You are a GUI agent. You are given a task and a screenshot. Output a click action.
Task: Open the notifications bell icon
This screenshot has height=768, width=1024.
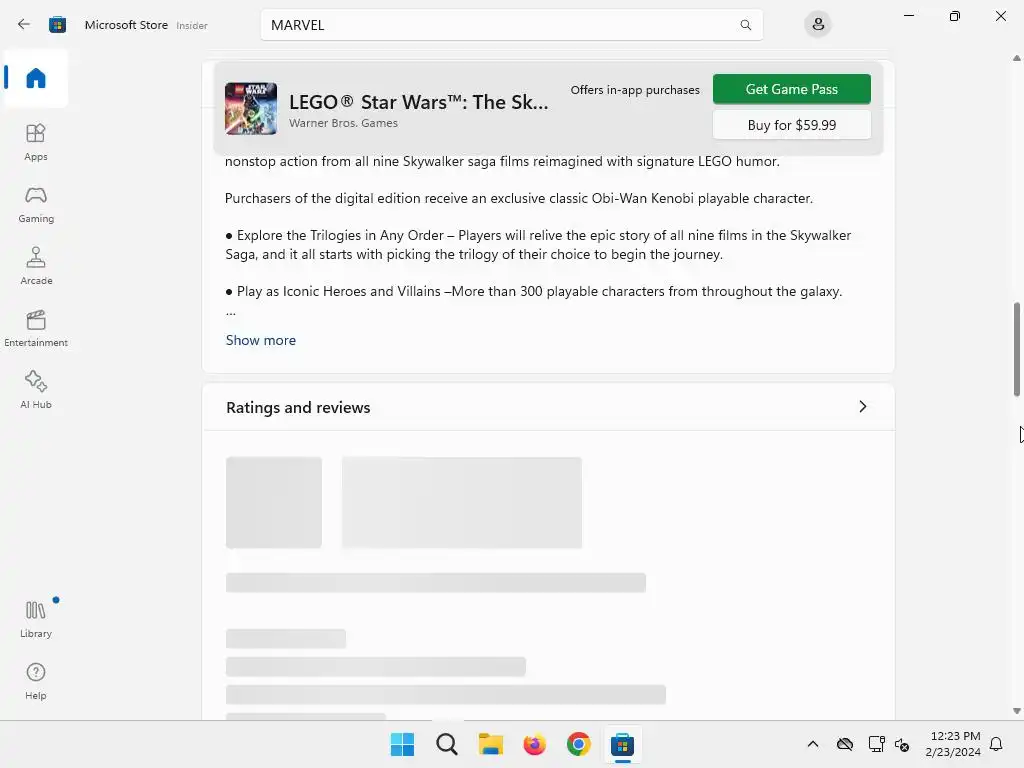pyautogui.click(x=996, y=744)
